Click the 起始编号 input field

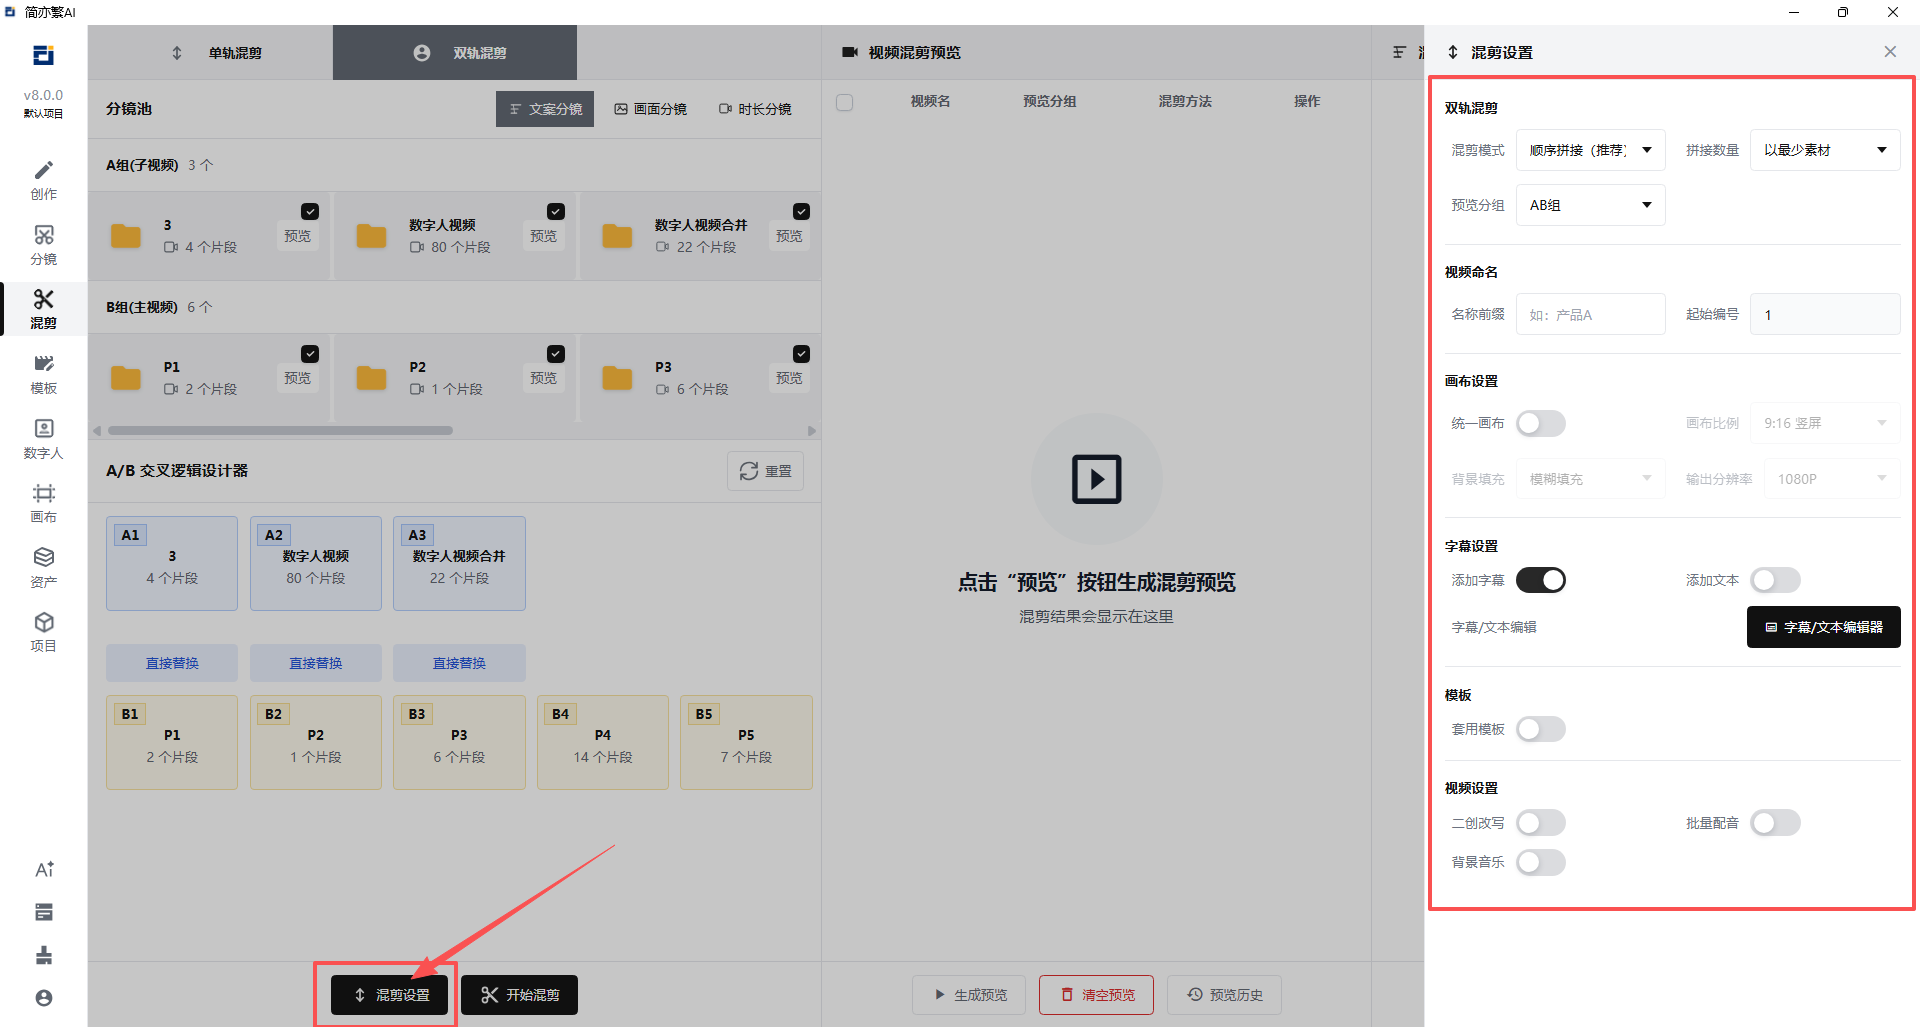[1825, 314]
